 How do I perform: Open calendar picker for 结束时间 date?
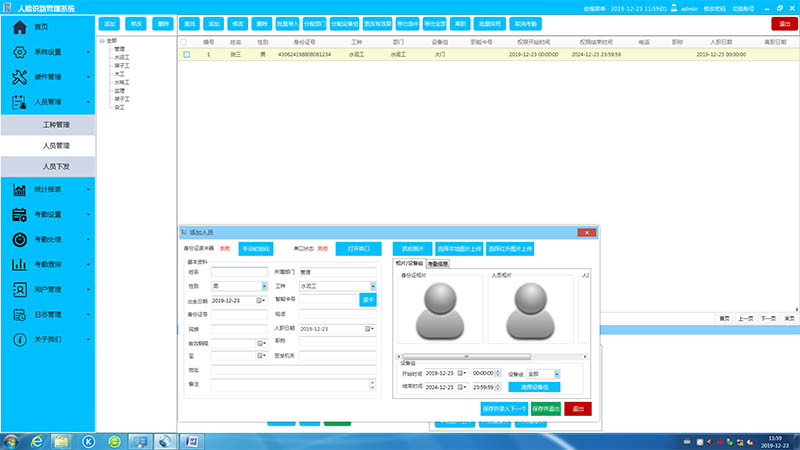tap(462, 387)
